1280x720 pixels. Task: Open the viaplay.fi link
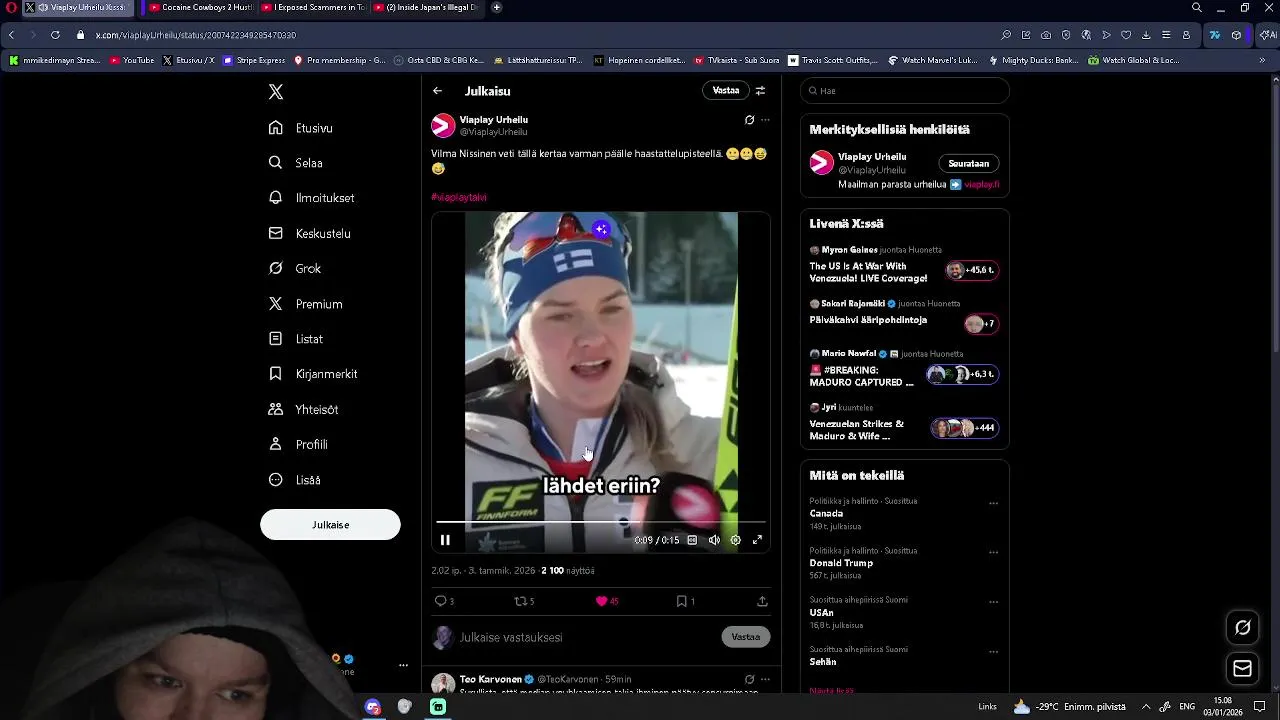pos(982,184)
